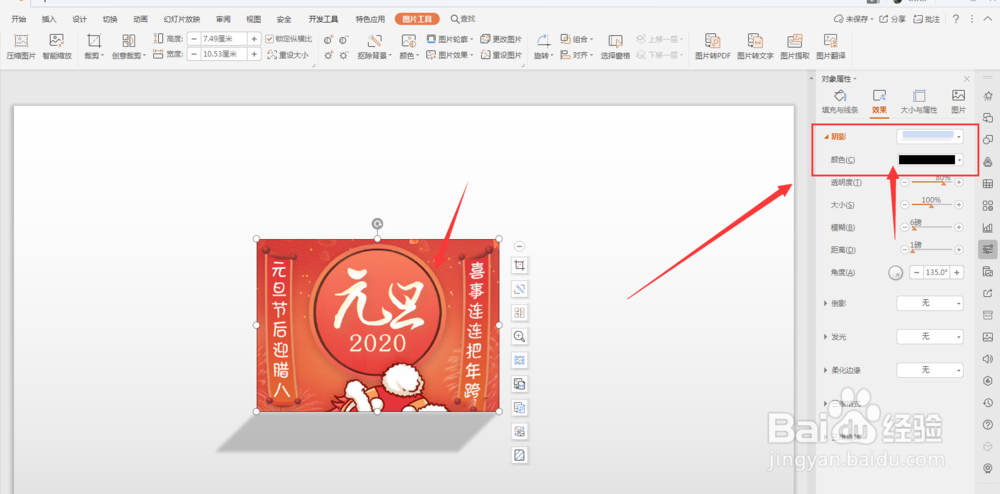Open the black shadow color swatch

(x=929, y=160)
